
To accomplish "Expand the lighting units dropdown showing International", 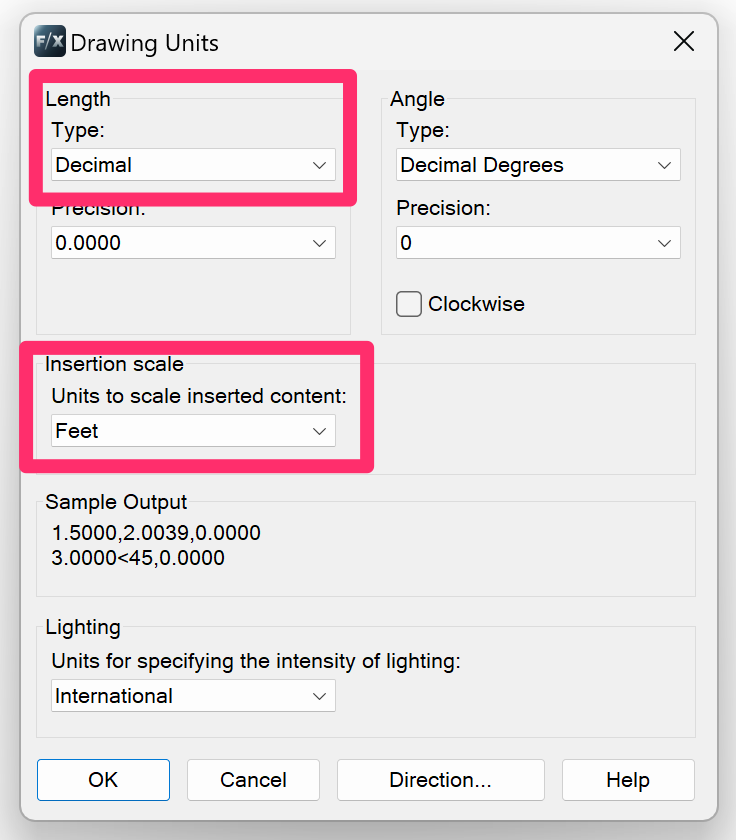I will (193, 696).
